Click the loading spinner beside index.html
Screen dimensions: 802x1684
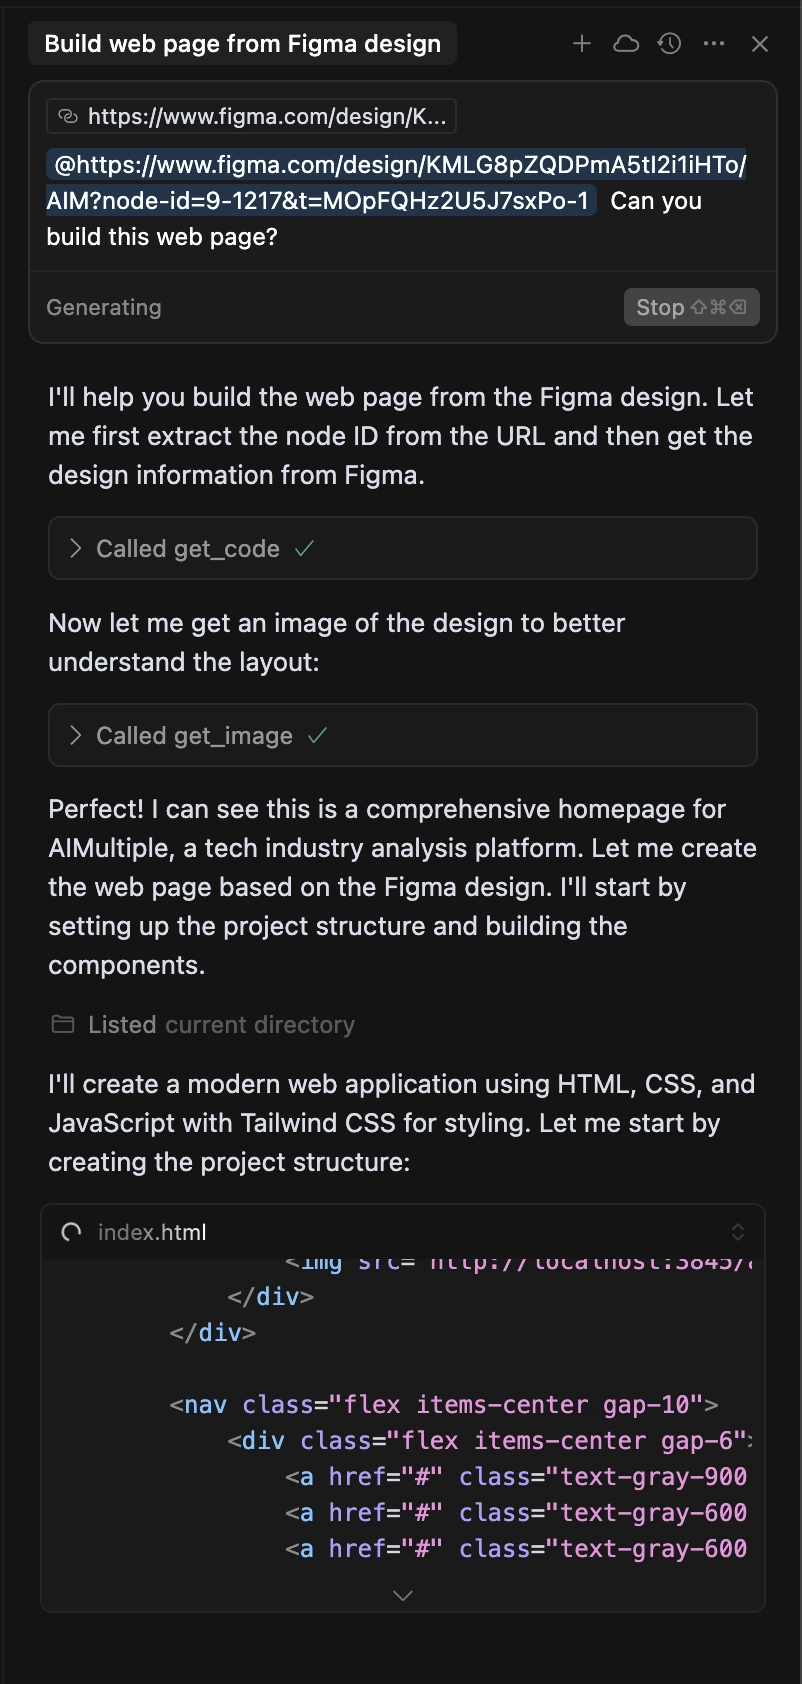pyautogui.click(x=72, y=1232)
